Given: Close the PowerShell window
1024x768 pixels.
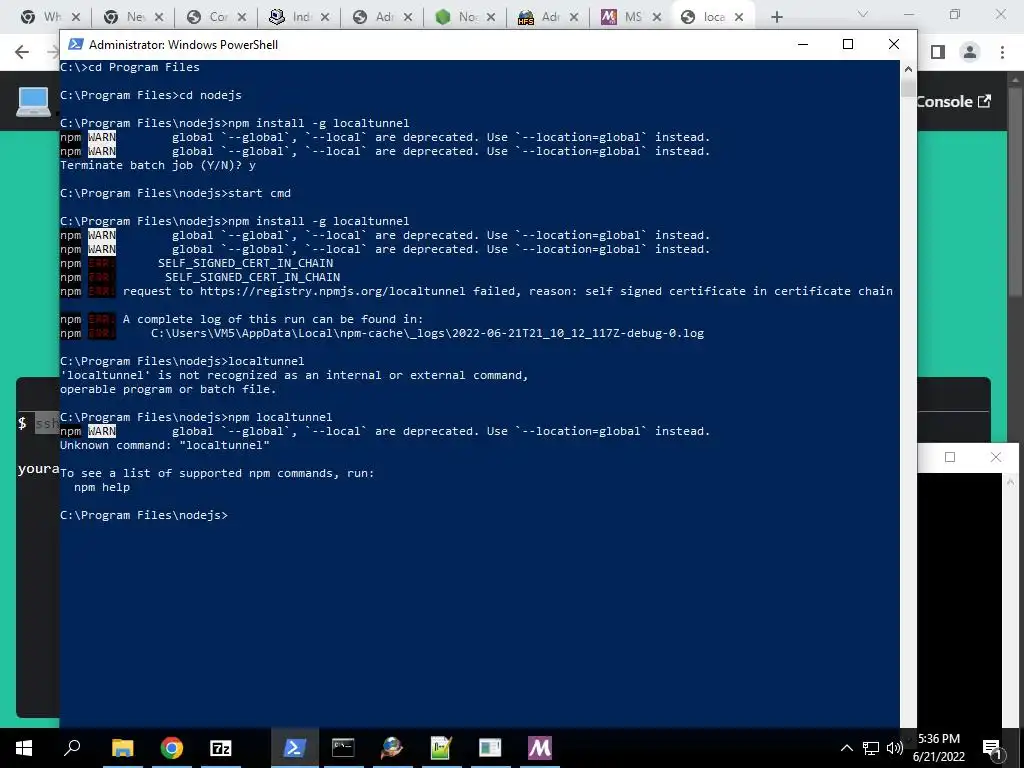Looking at the screenshot, I should (894, 44).
